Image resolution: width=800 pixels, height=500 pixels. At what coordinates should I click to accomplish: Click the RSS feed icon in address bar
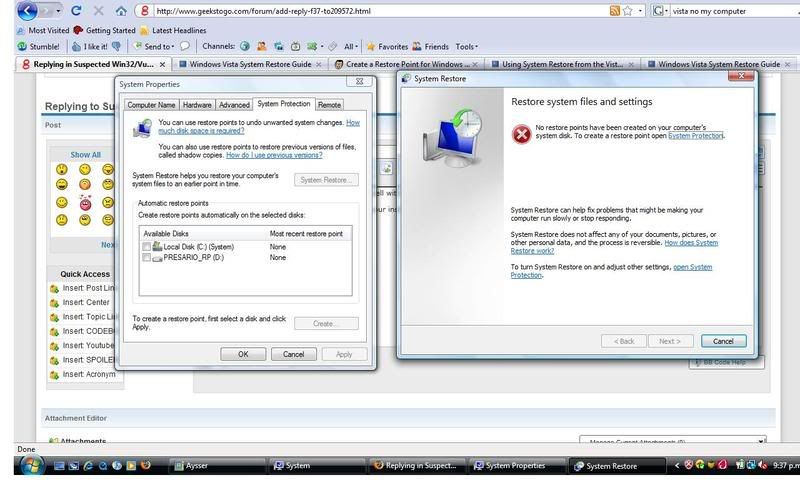615,11
